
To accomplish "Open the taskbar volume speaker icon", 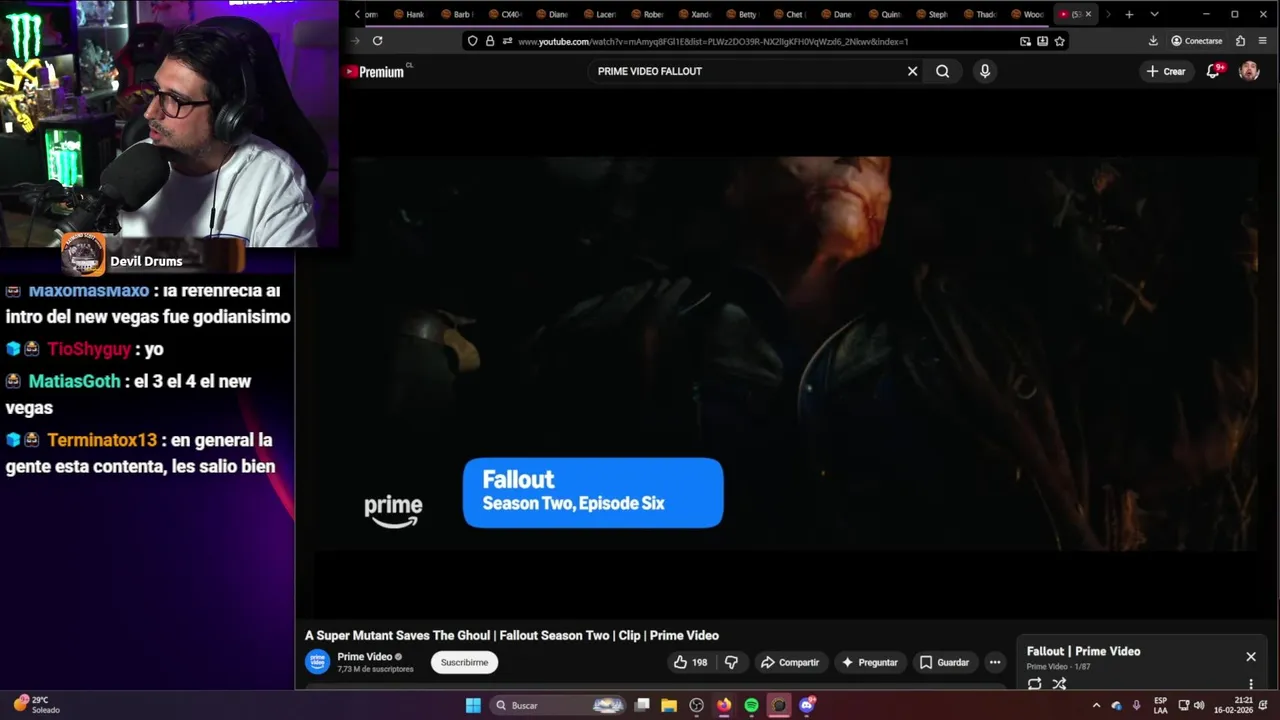I will pos(1198,705).
